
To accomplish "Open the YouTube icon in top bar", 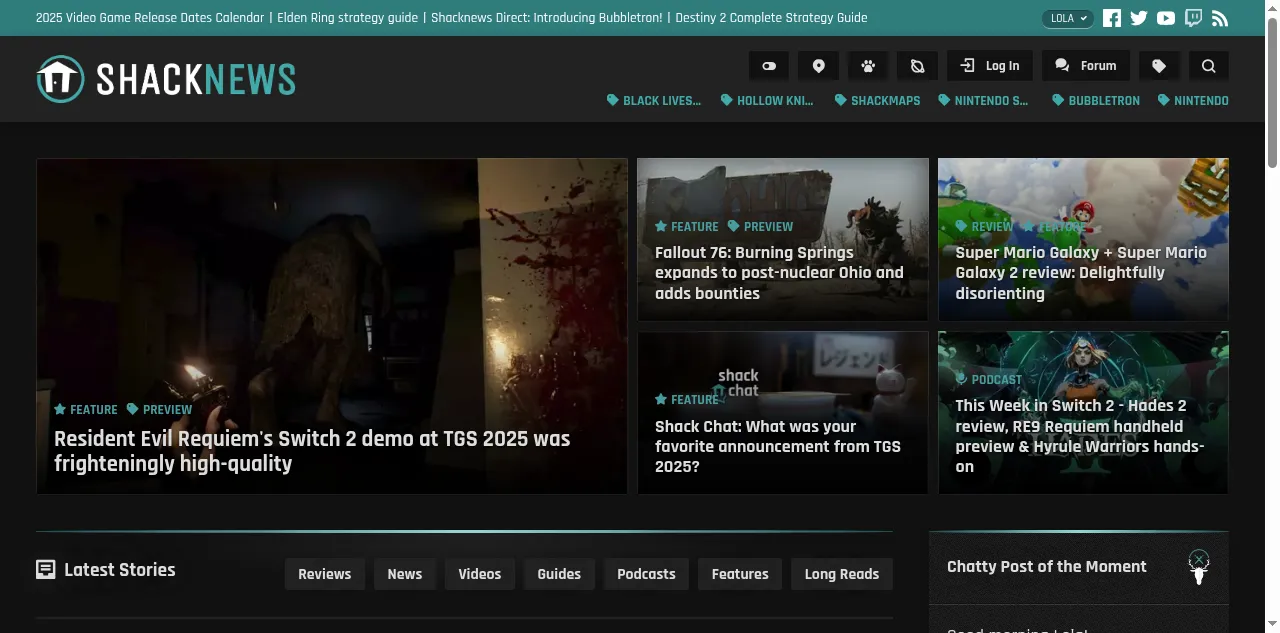I will click(x=1166, y=18).
